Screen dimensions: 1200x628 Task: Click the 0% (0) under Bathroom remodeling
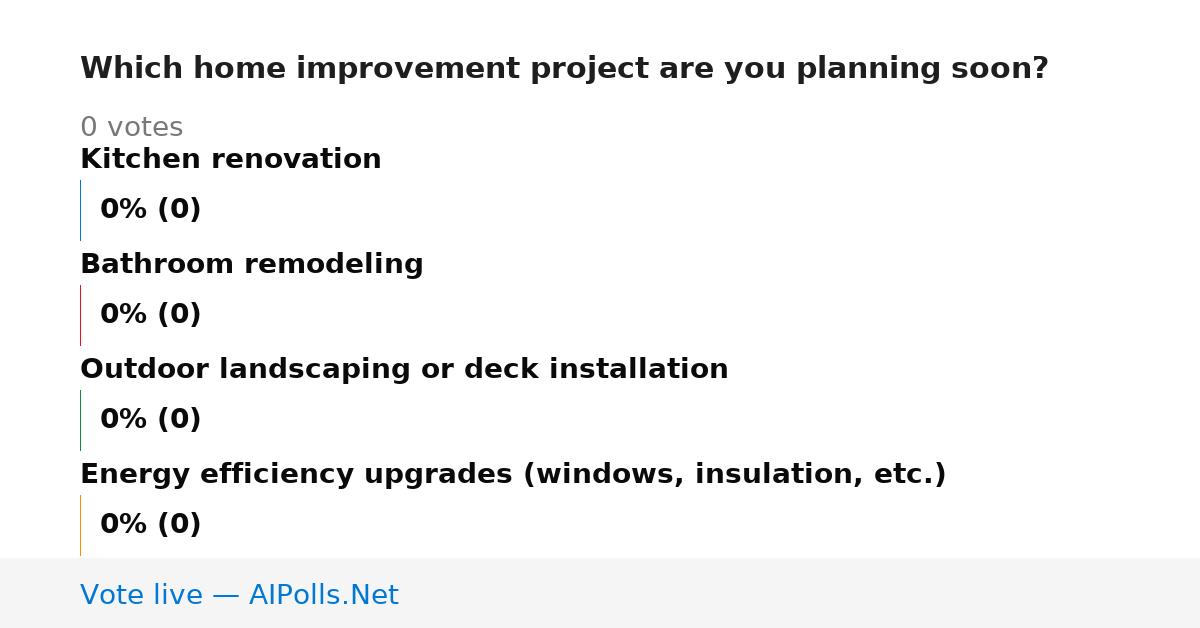pyautogui.click(x=151, y=315)
